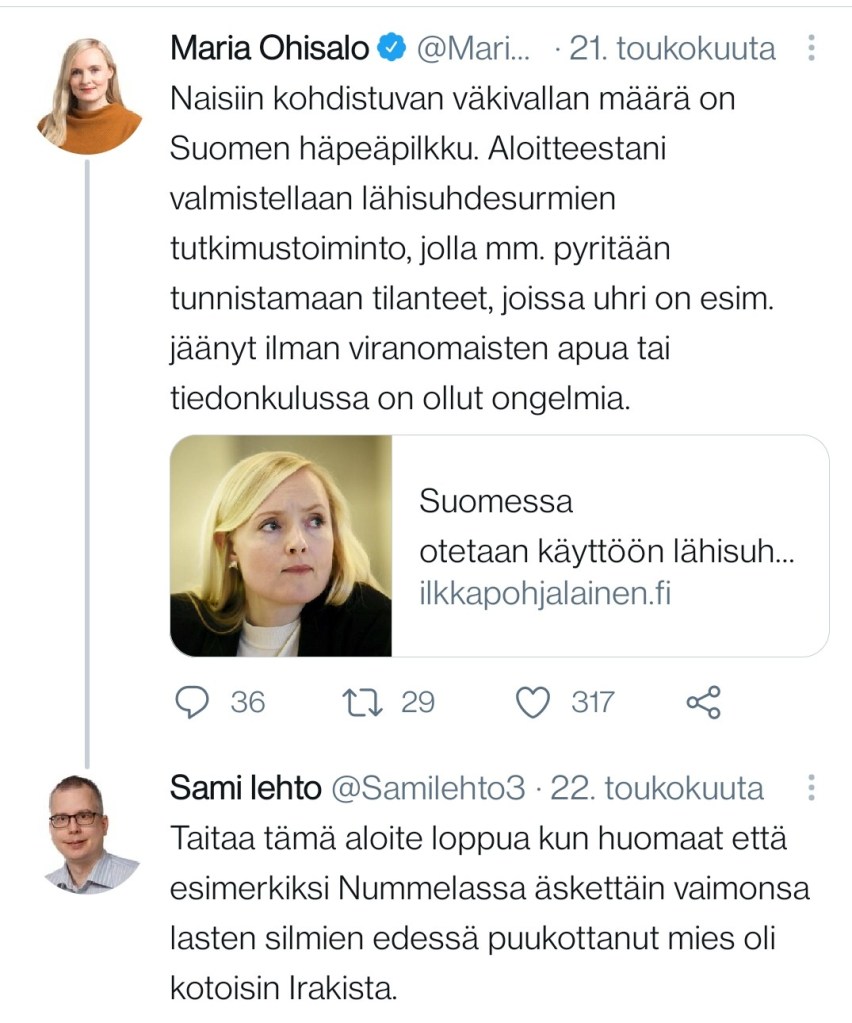Click the Maria Ohisalo display name

[271, 48]
